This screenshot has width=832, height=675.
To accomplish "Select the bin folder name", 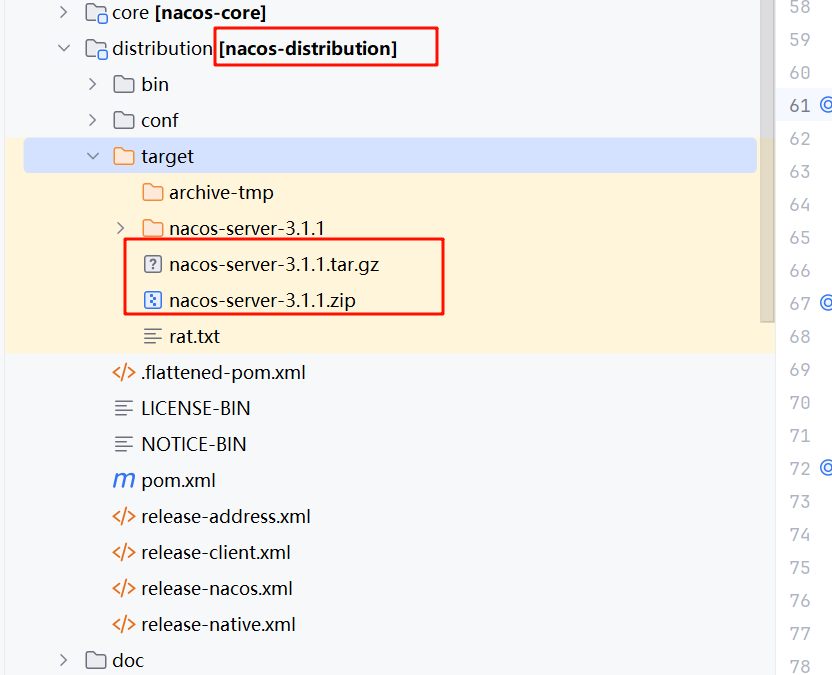I will (x=155, y=84).
